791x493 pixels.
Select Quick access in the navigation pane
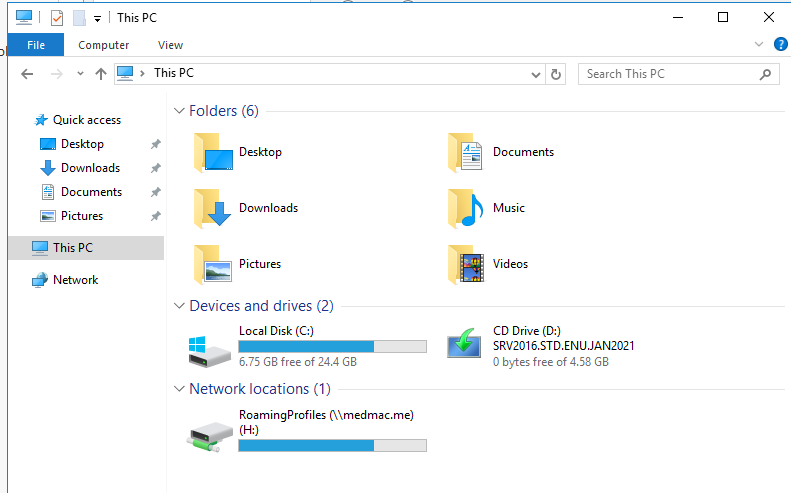[87, 120]
